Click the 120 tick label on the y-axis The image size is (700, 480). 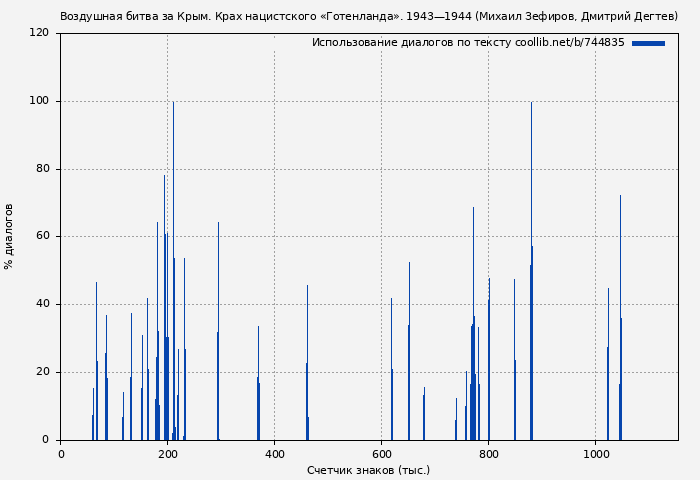tap(39, 33)
